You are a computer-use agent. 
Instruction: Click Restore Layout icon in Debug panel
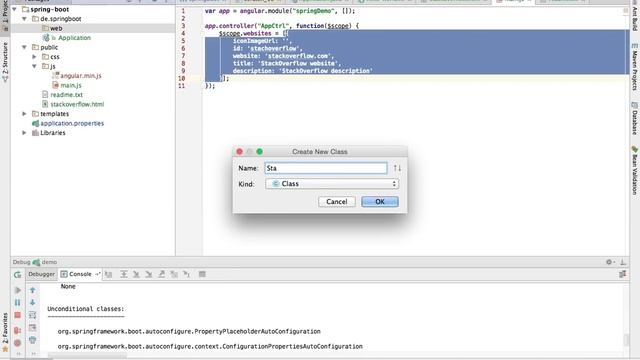click(x=622, y=275)
